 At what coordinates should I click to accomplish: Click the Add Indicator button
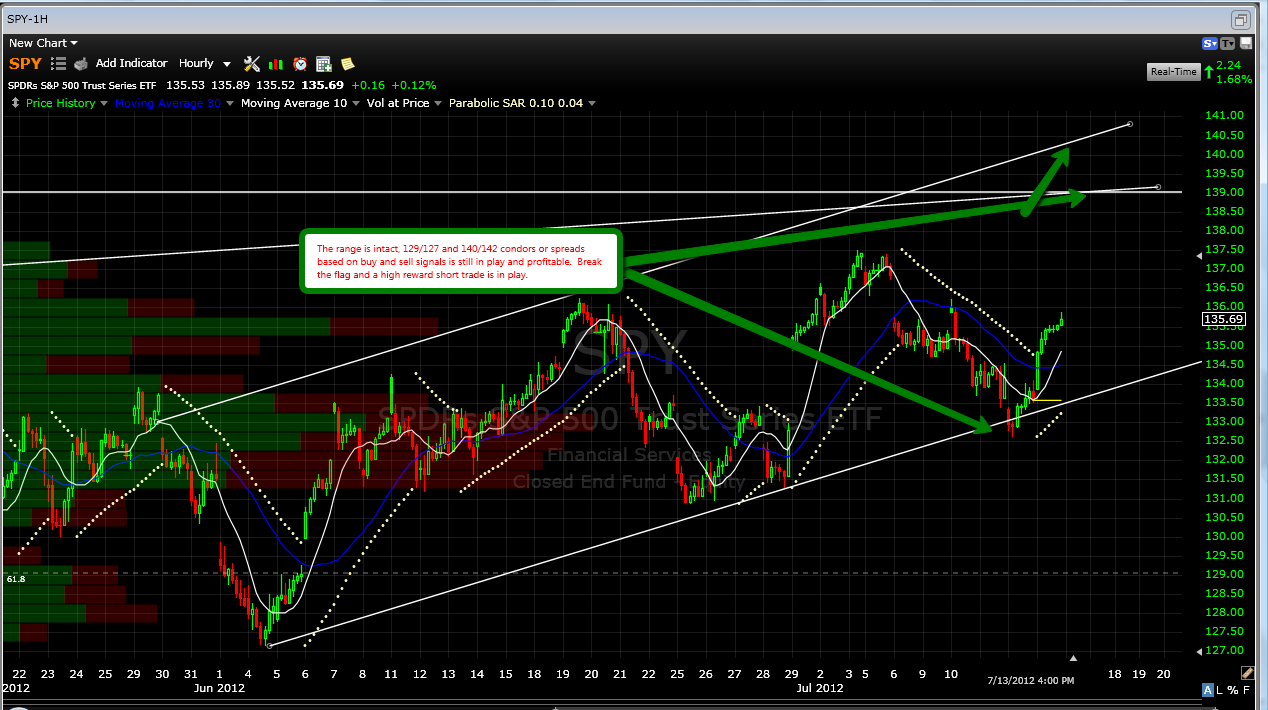[132, 63]
